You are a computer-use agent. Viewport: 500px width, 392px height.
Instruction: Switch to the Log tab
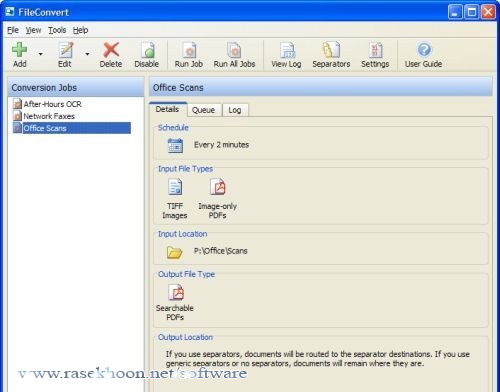point(235,110)
